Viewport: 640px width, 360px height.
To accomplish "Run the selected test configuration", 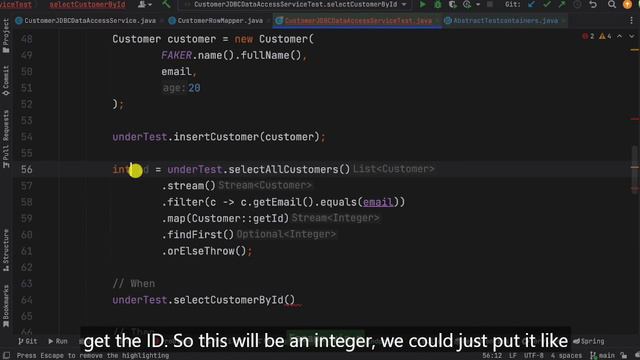I will (422, 4).
